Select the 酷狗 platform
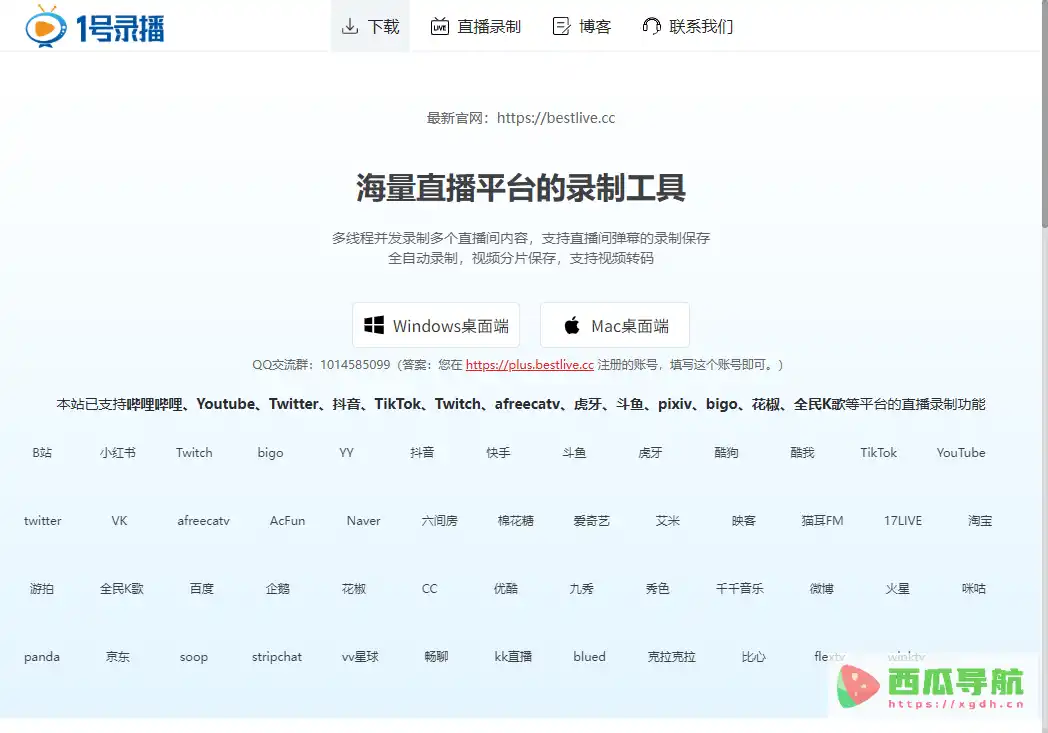 pos(727,452)
